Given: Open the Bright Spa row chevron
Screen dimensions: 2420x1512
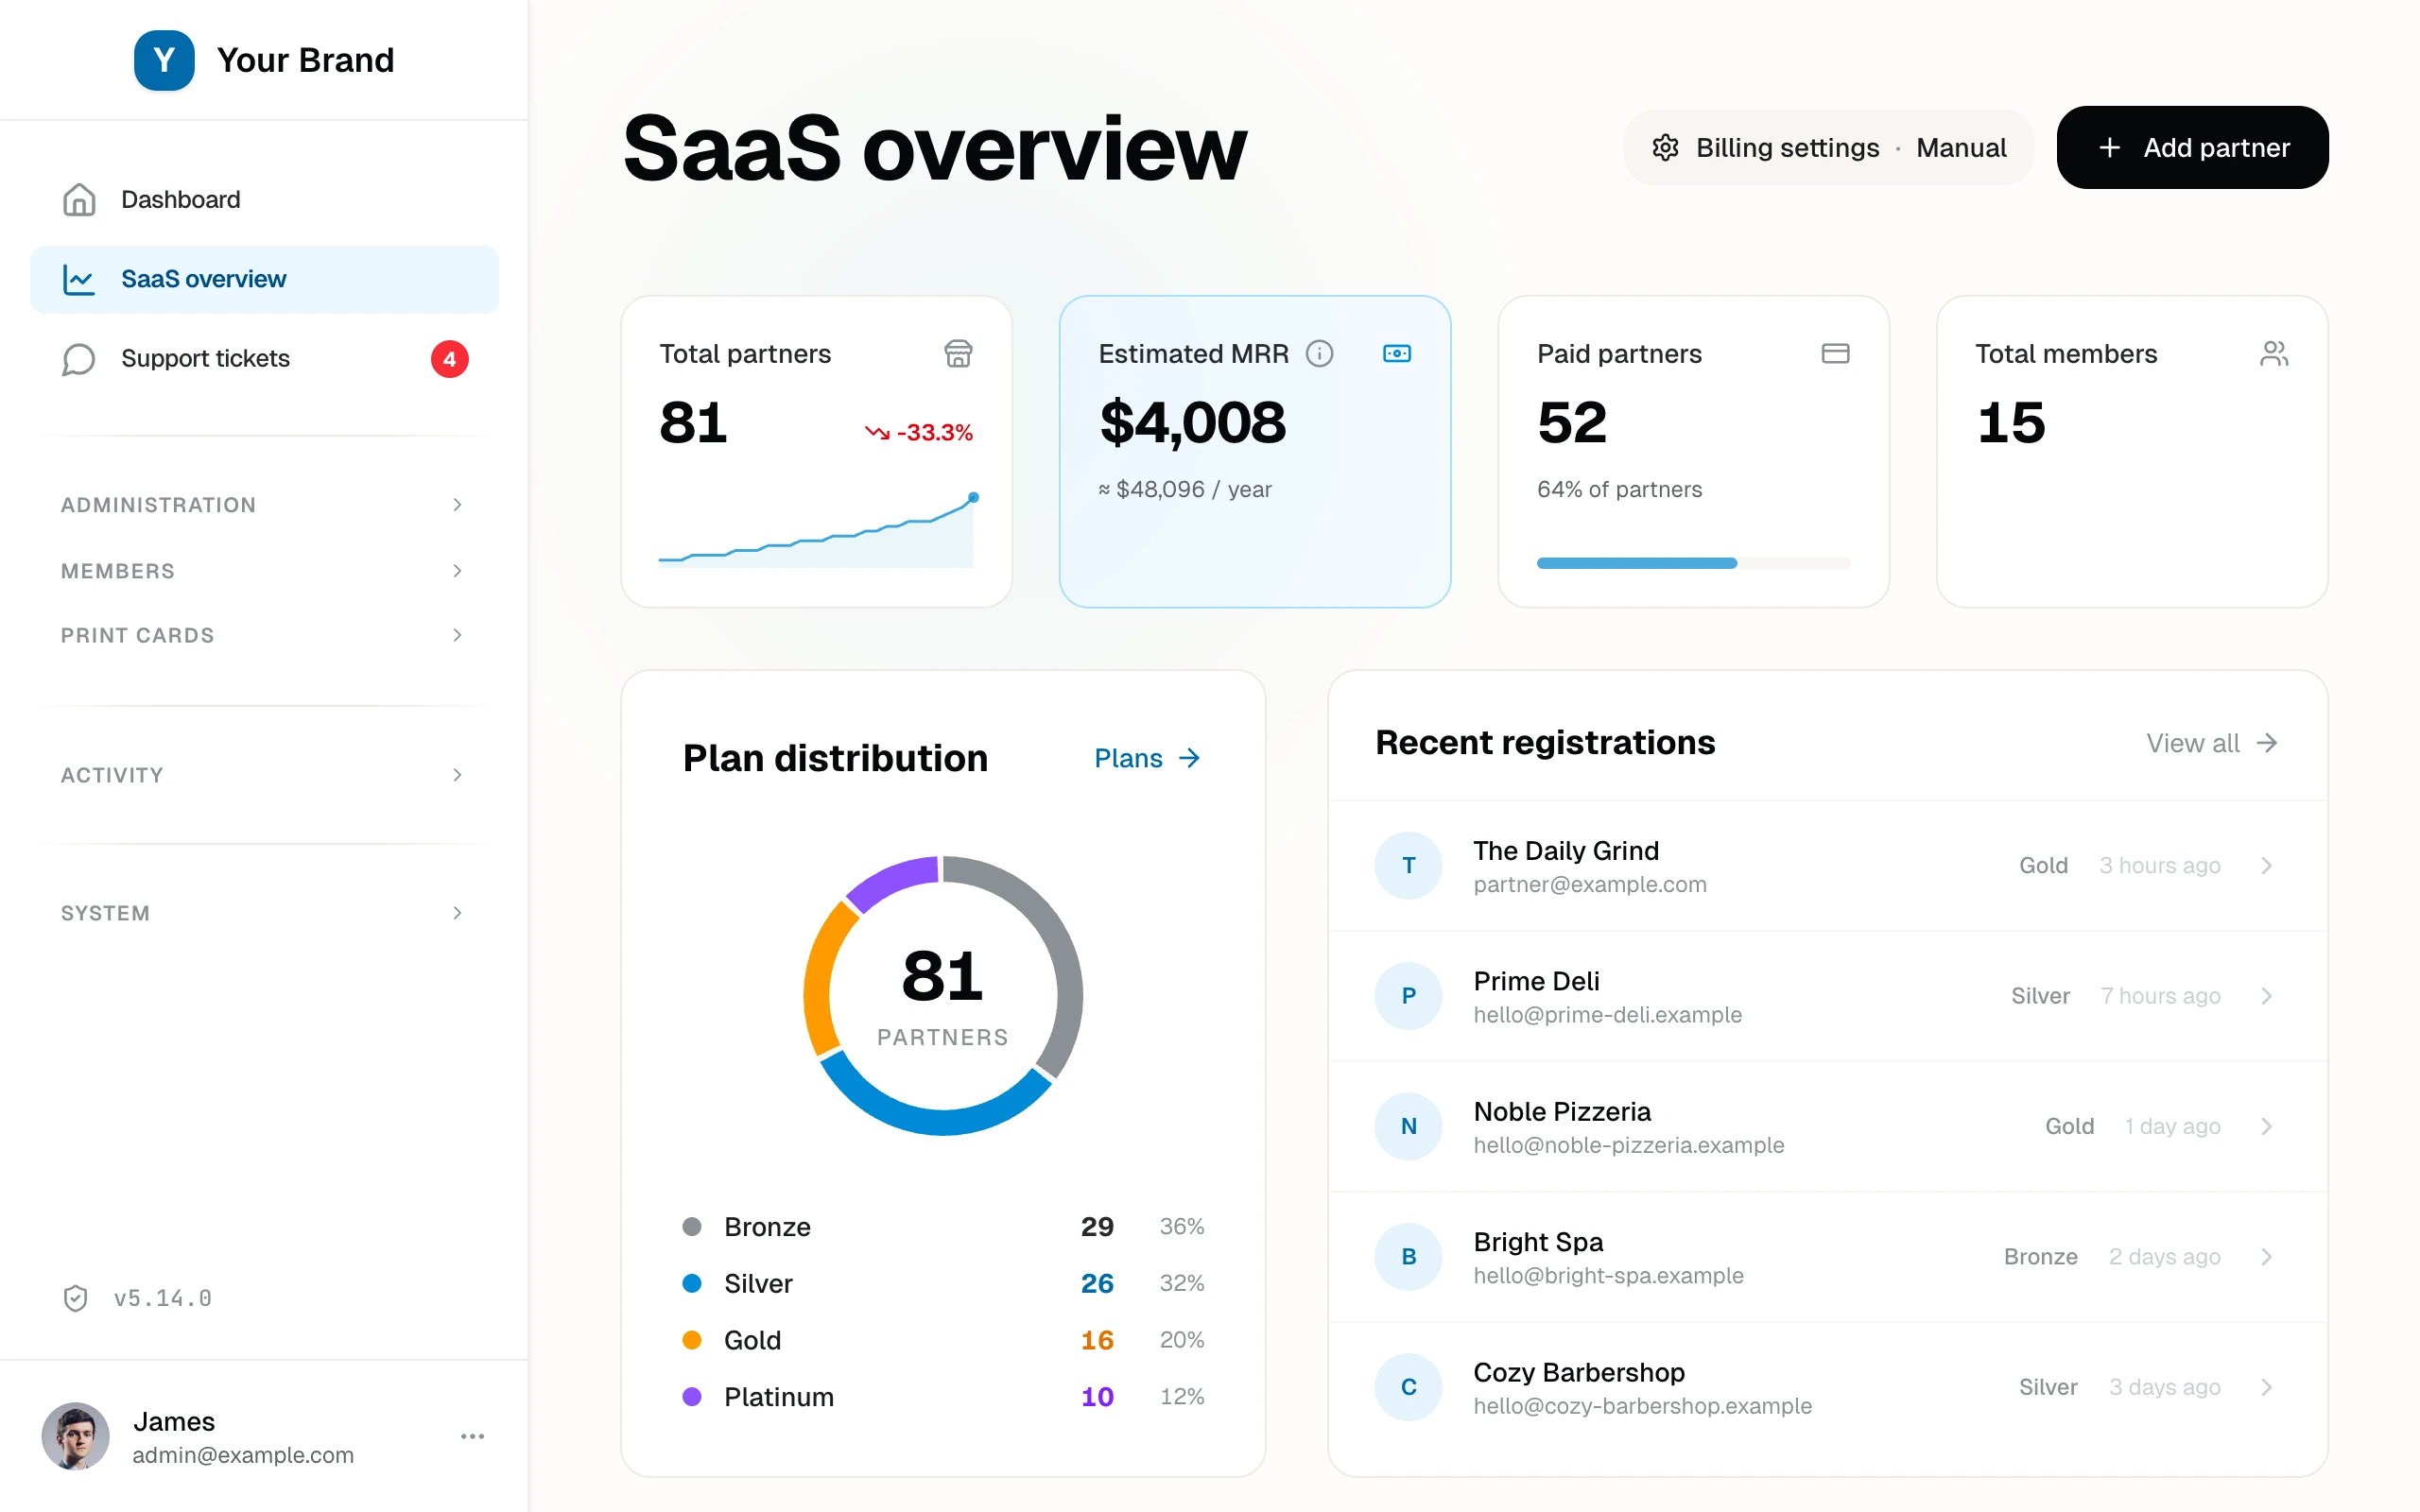Looking at the screenshot, I should click(2266, 1257).
